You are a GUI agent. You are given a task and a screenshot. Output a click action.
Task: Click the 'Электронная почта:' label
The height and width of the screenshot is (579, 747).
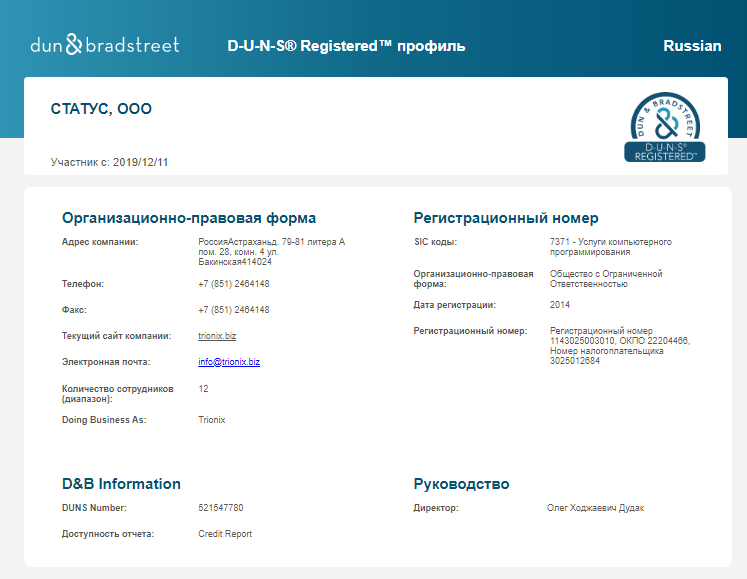[x=106, y=362]
